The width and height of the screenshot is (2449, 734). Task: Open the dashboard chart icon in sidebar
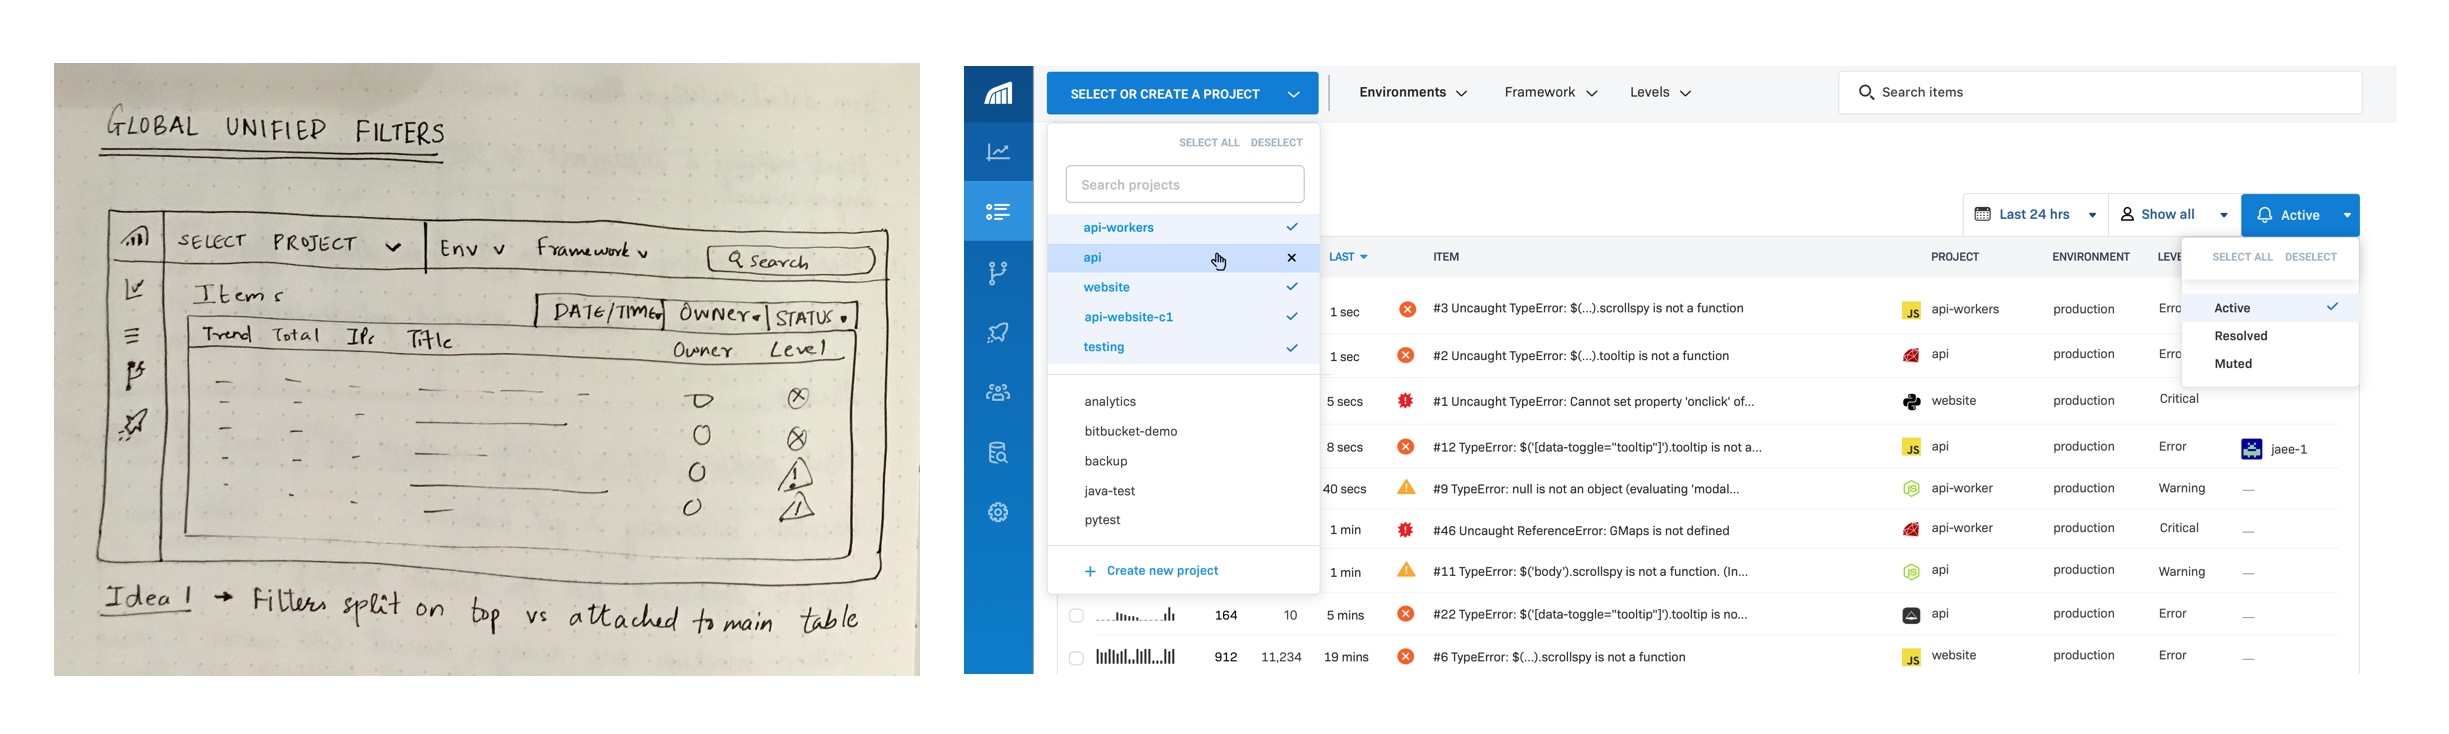pos(998,152)
